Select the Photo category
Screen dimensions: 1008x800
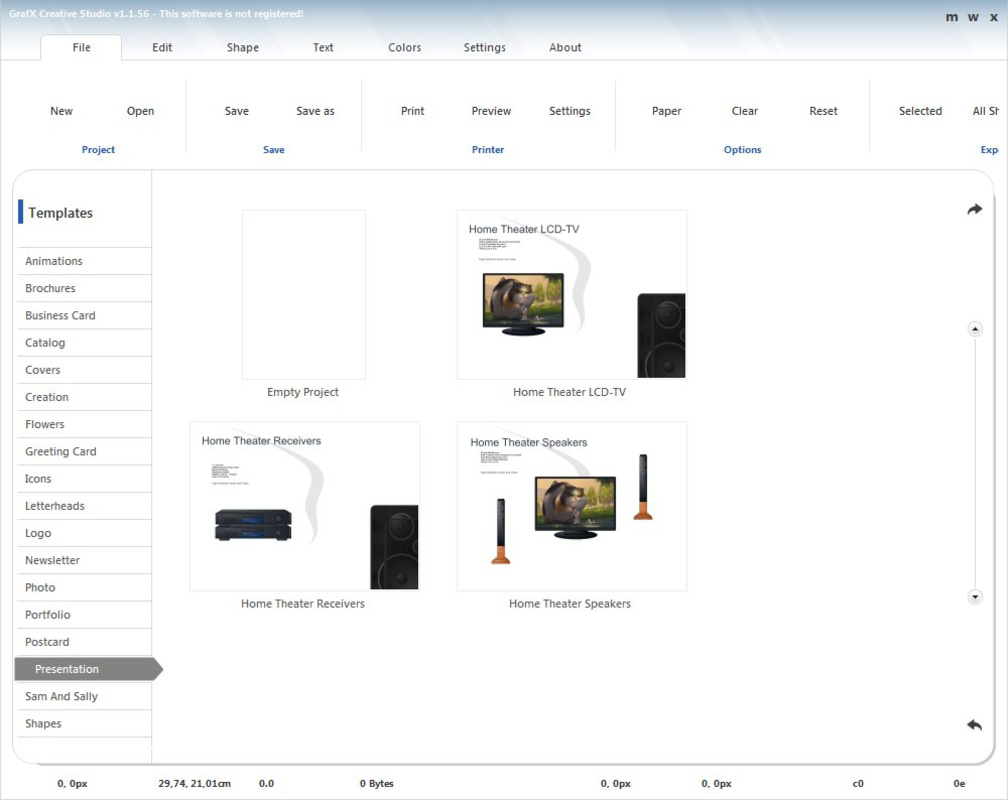84,588
